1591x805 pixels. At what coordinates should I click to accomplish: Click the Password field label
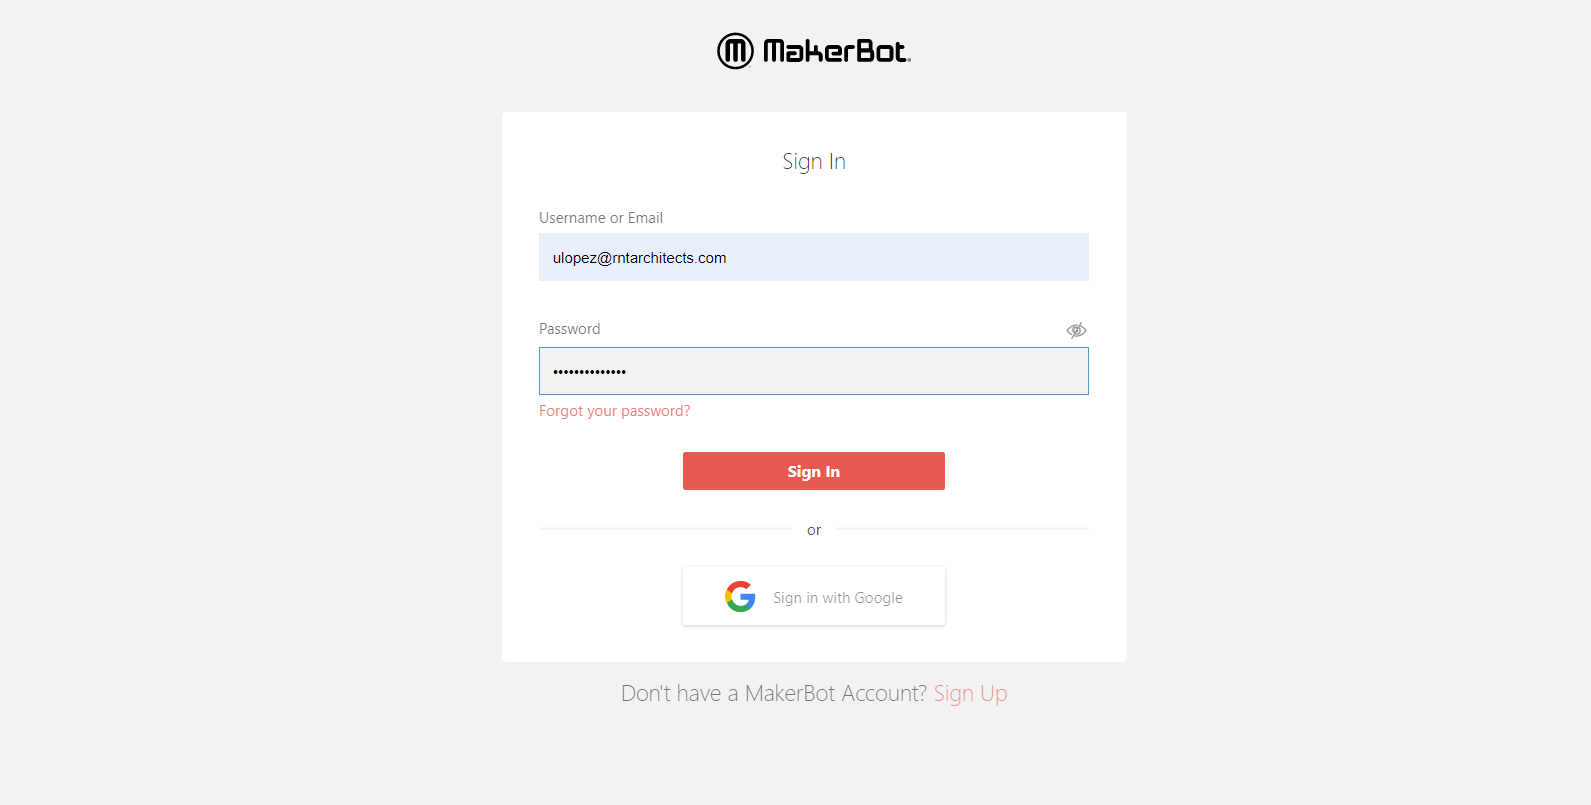point(570,329)
